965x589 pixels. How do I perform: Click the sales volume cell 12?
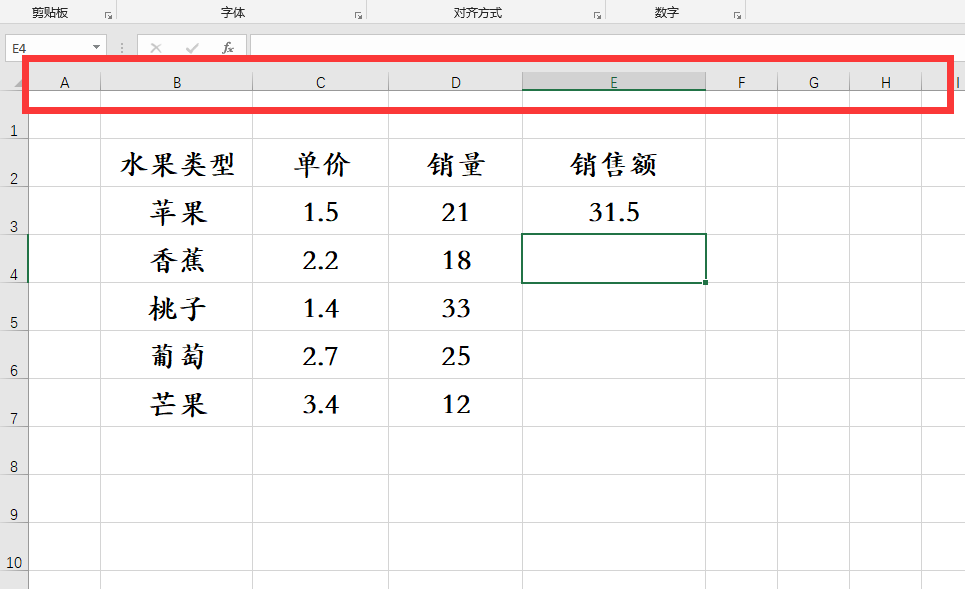455,403
